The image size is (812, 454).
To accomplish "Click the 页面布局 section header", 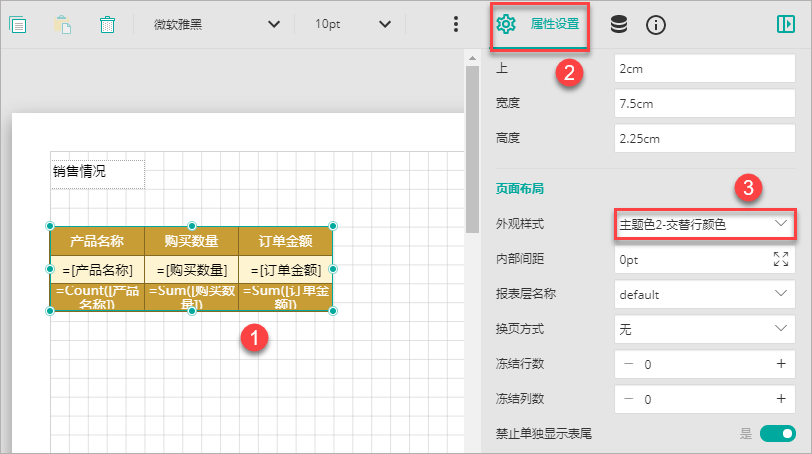I will coord(519,188).
